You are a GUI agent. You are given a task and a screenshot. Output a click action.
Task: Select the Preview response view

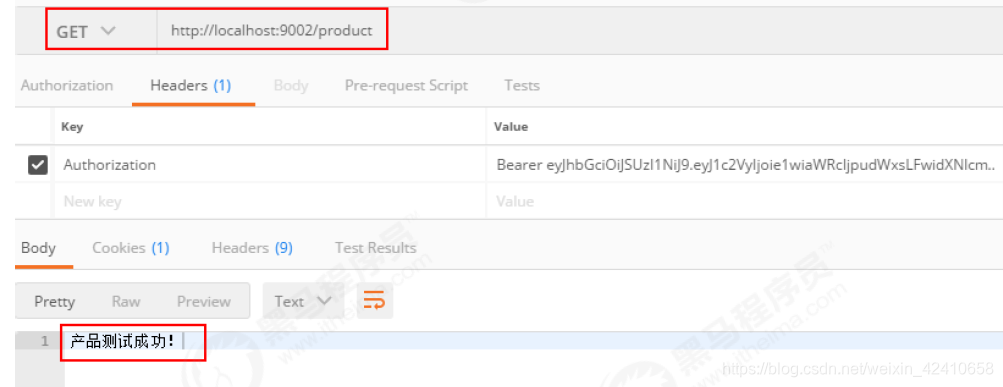203,301
